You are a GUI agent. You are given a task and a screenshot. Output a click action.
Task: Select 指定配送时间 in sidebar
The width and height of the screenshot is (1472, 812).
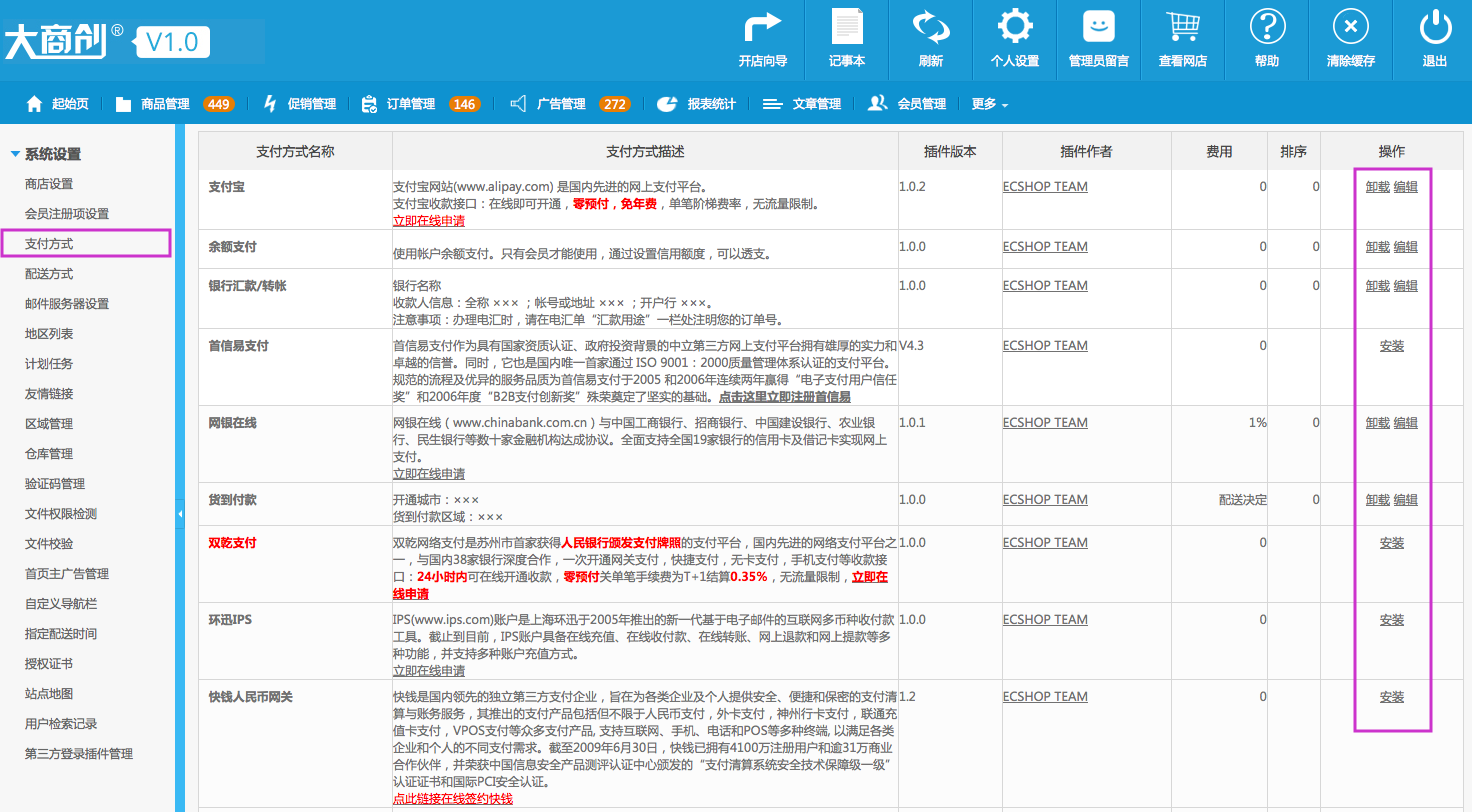[x=61, y=634]
